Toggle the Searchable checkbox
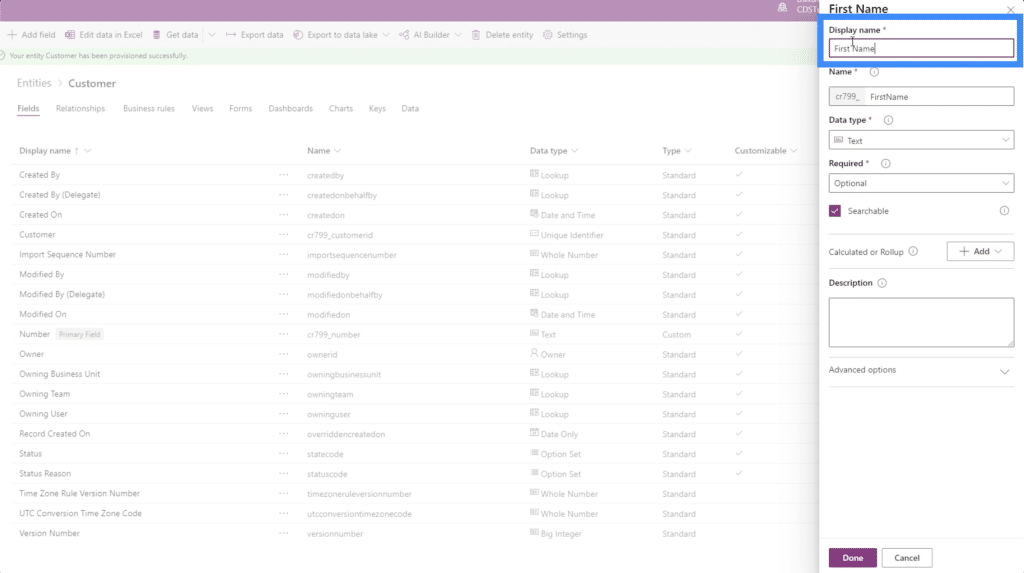 pos(835,210)
